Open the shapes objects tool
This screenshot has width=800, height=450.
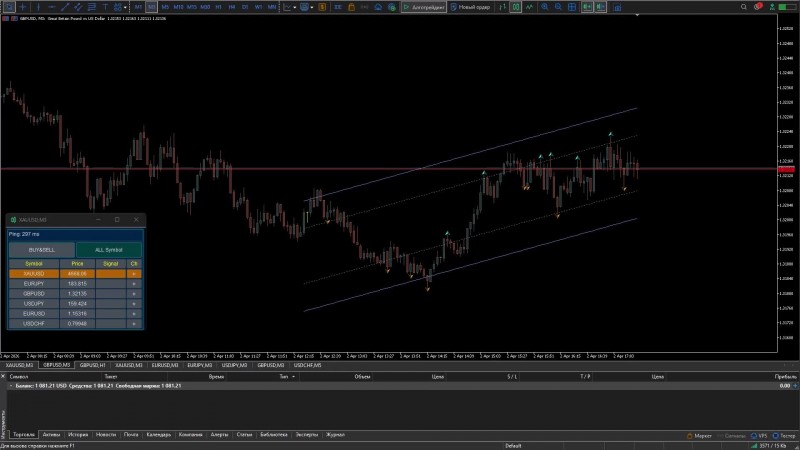click(118, 7)
